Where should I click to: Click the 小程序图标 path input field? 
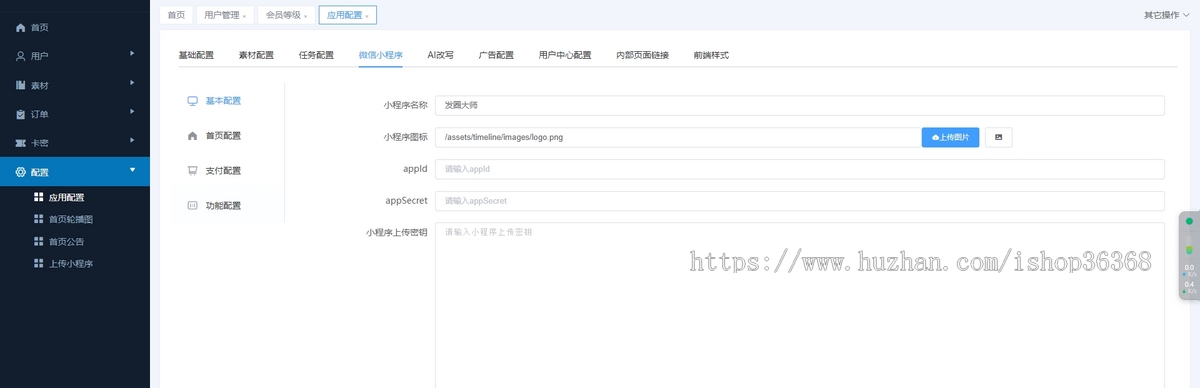[x=678, y=137]
